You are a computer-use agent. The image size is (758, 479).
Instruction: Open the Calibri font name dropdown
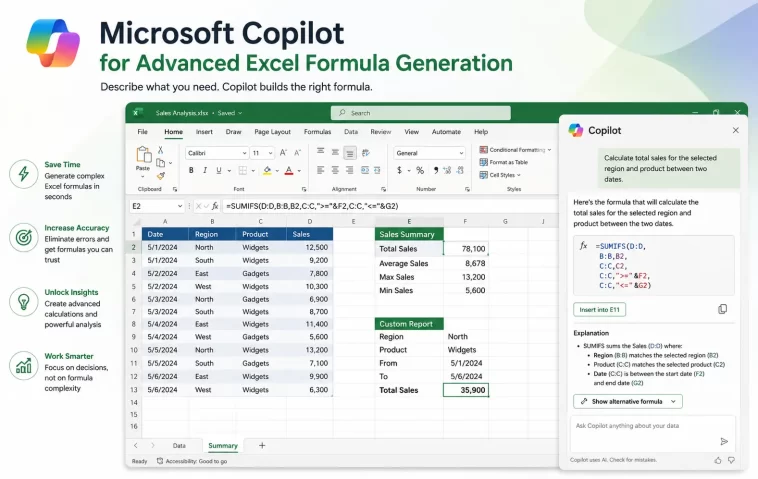click(x=244, y=153)
